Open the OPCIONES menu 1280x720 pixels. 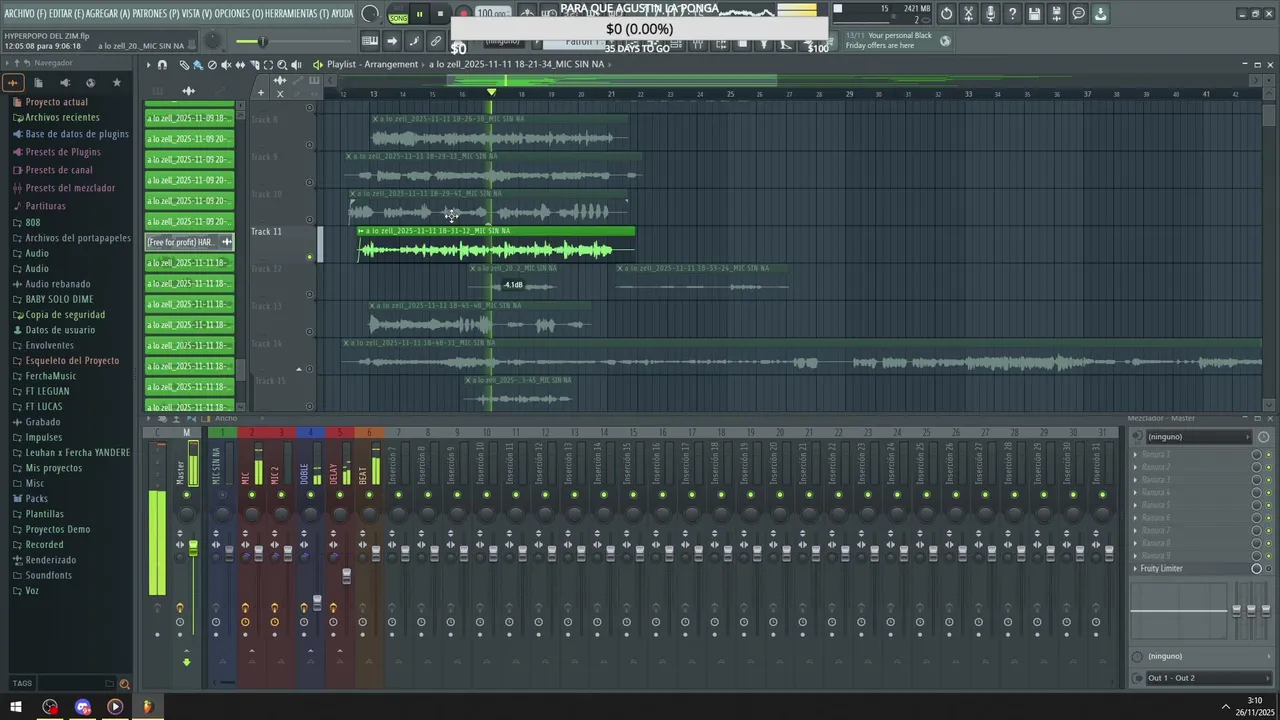coord(239,14)
